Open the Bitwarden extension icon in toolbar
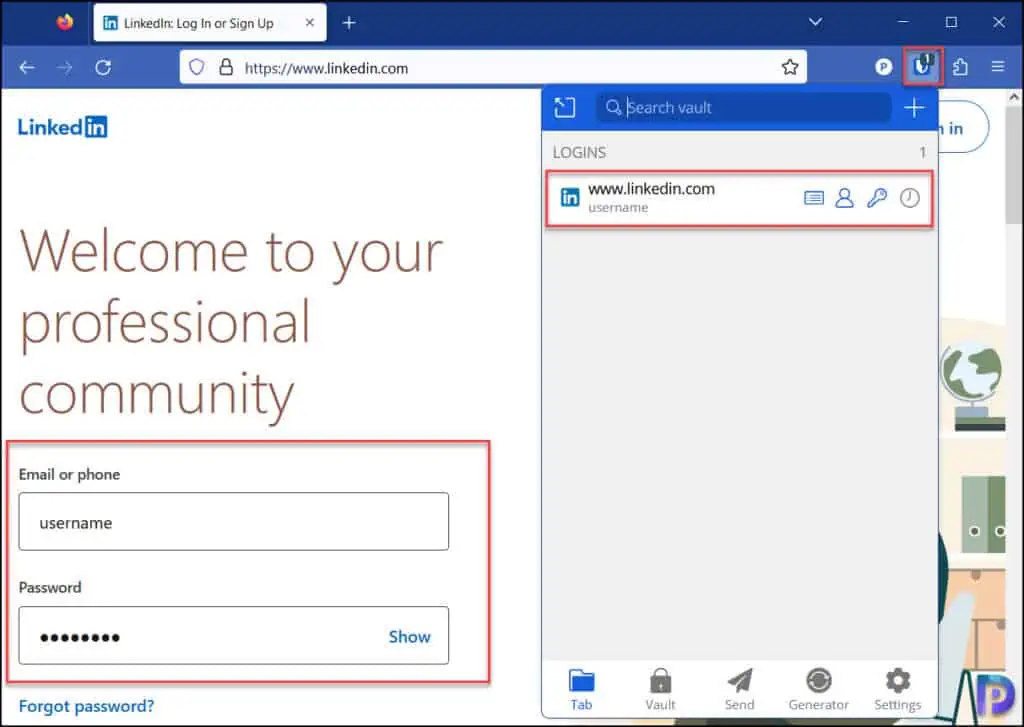1024x727 pixels. 922,67
